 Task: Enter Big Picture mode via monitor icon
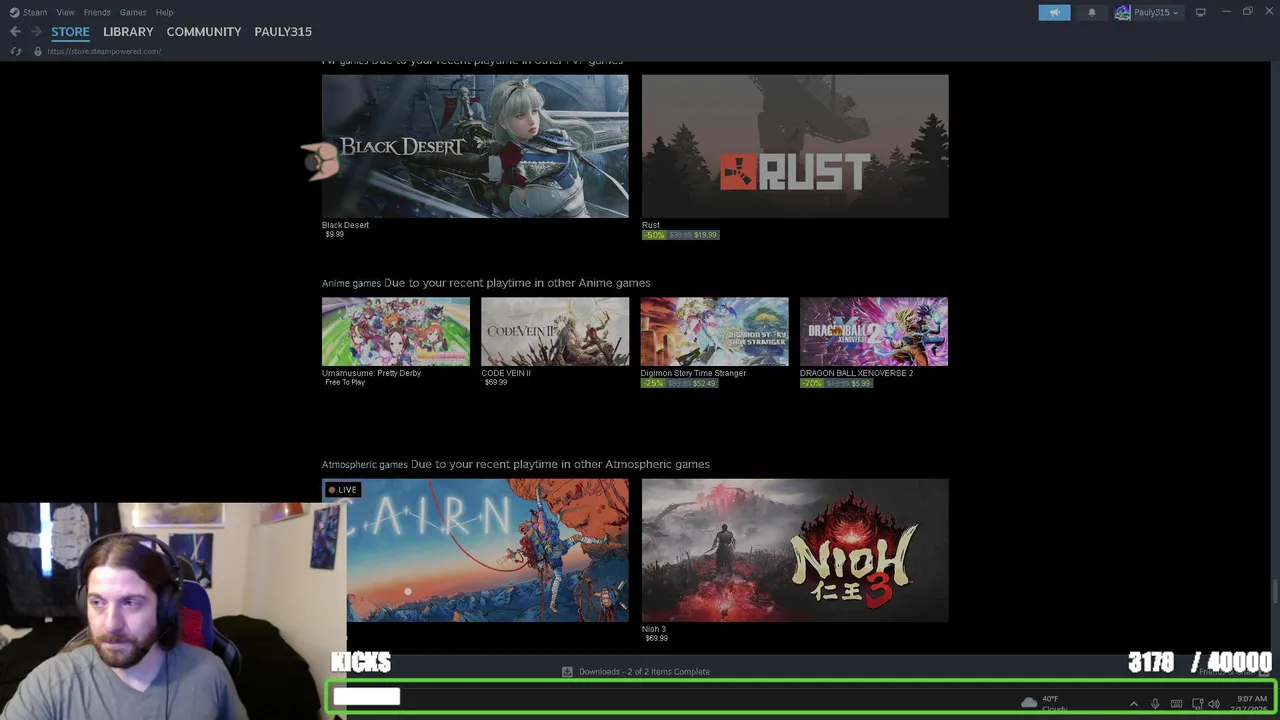coord(1200,12)
